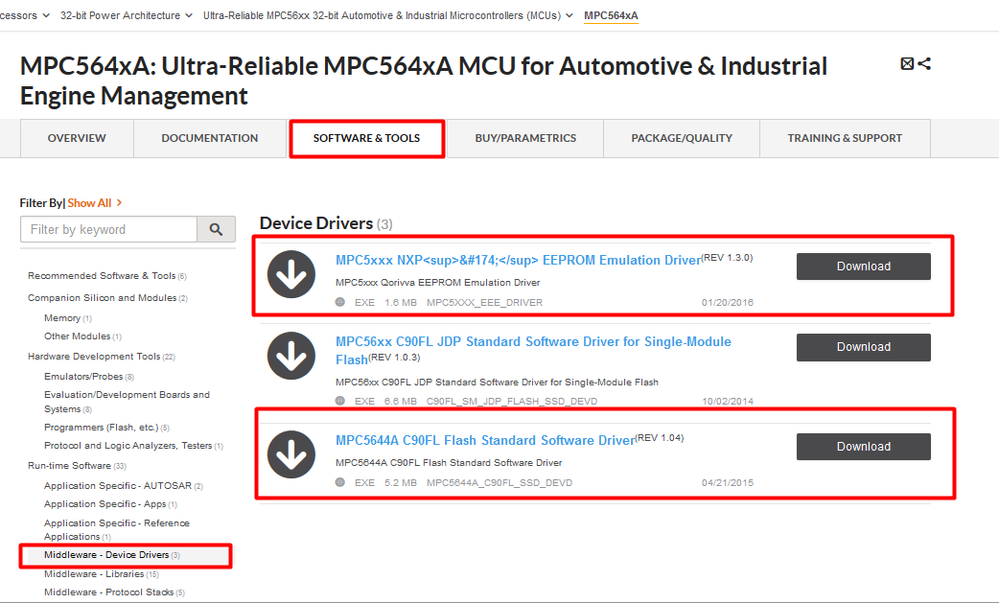This screenshot has width=999, height=603.
Task: Select the Other Modules filter
Action: pos(77,336)
